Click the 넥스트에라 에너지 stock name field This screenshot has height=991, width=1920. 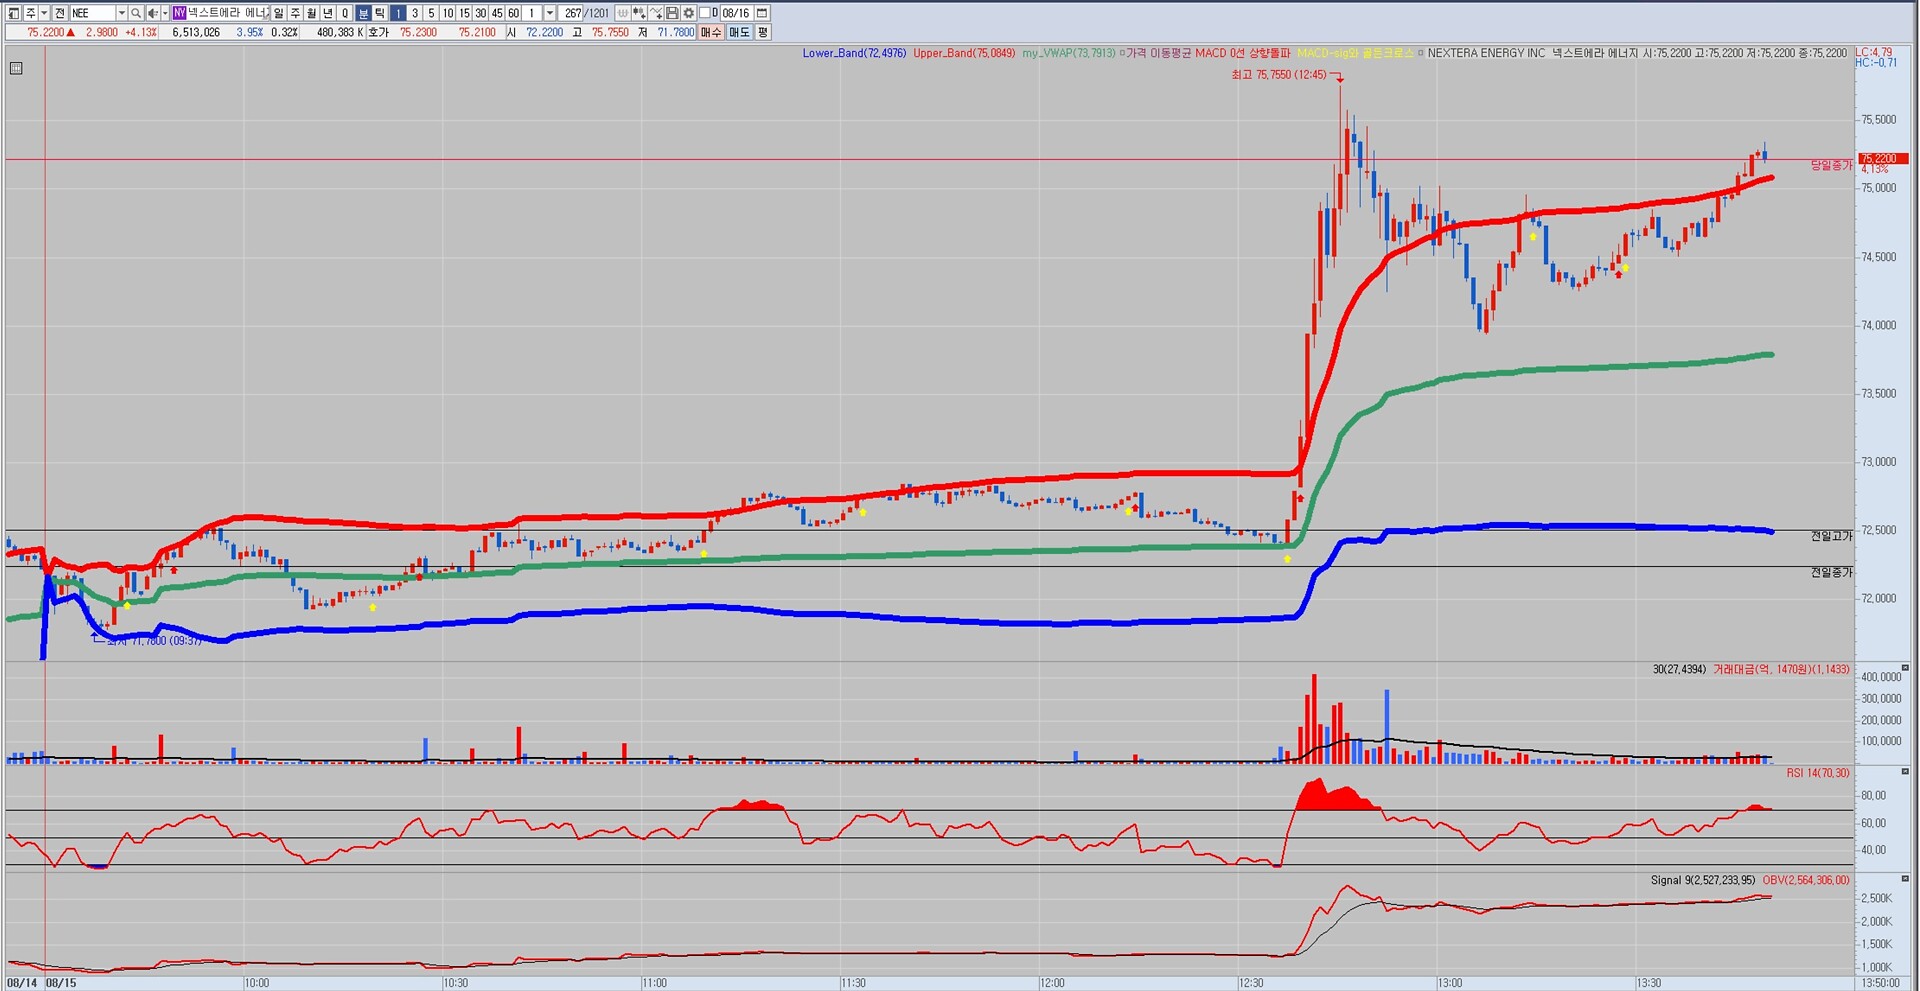pos(228,13)
